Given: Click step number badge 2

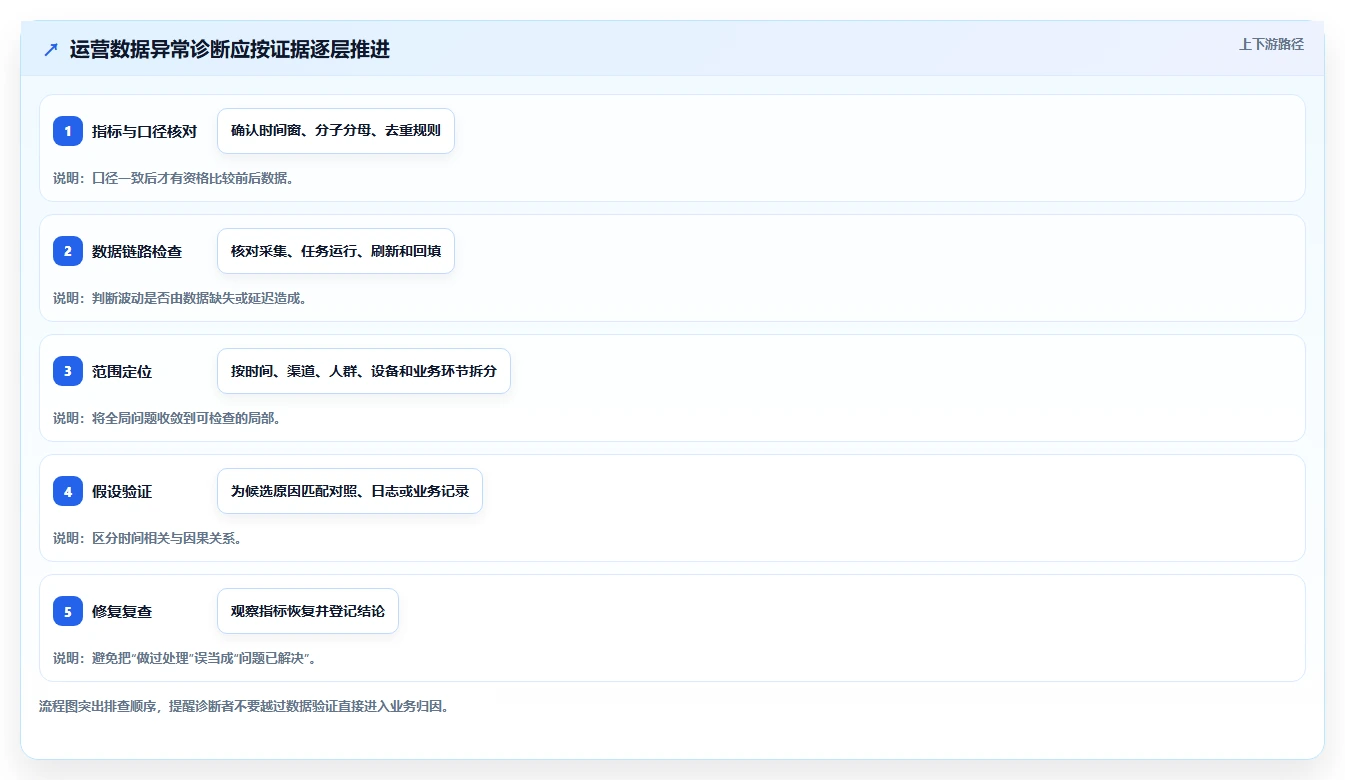Looking at the screenshot, I should coord(68,251).
